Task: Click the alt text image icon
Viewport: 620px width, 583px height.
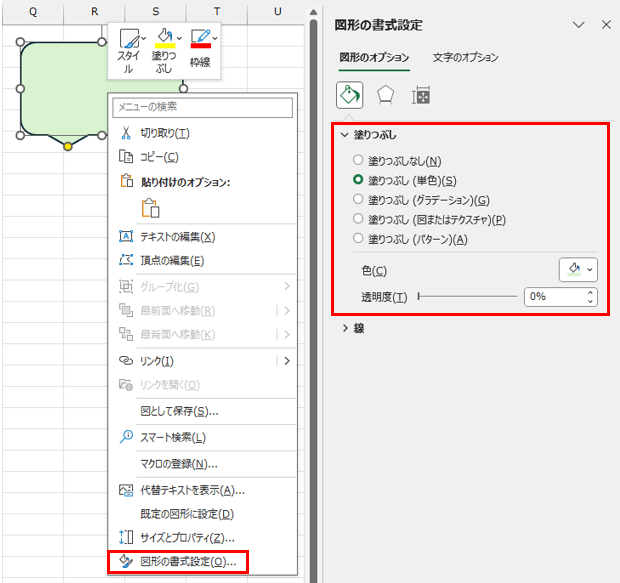Action: click(126, 490)
